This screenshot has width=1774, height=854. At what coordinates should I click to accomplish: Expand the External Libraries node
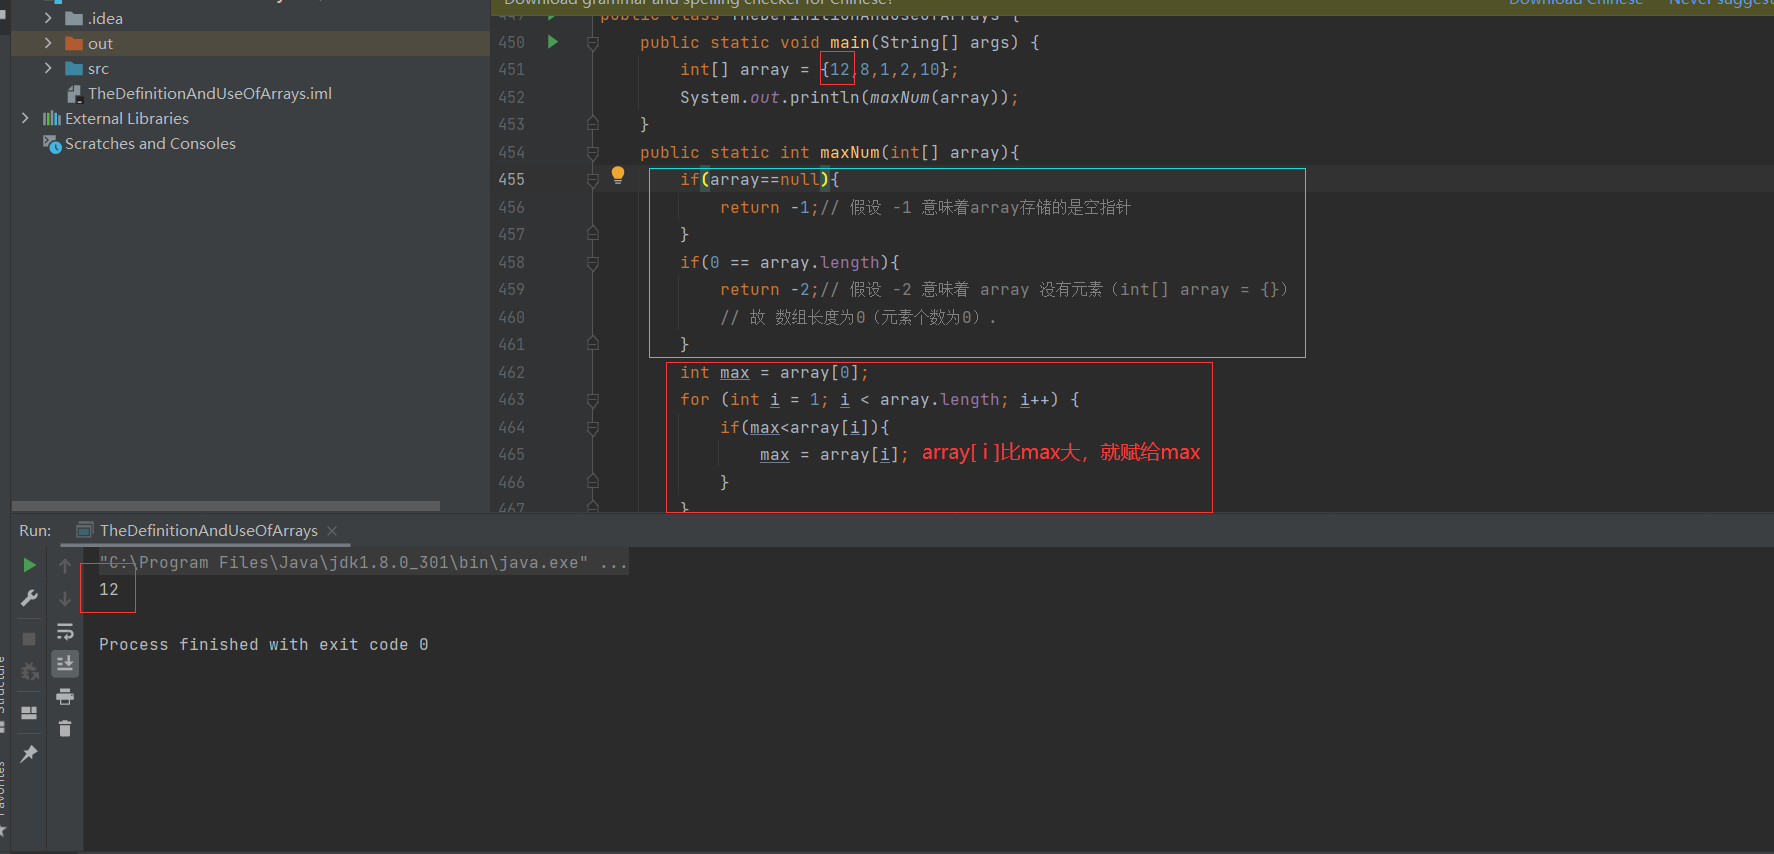coord(25,118)
